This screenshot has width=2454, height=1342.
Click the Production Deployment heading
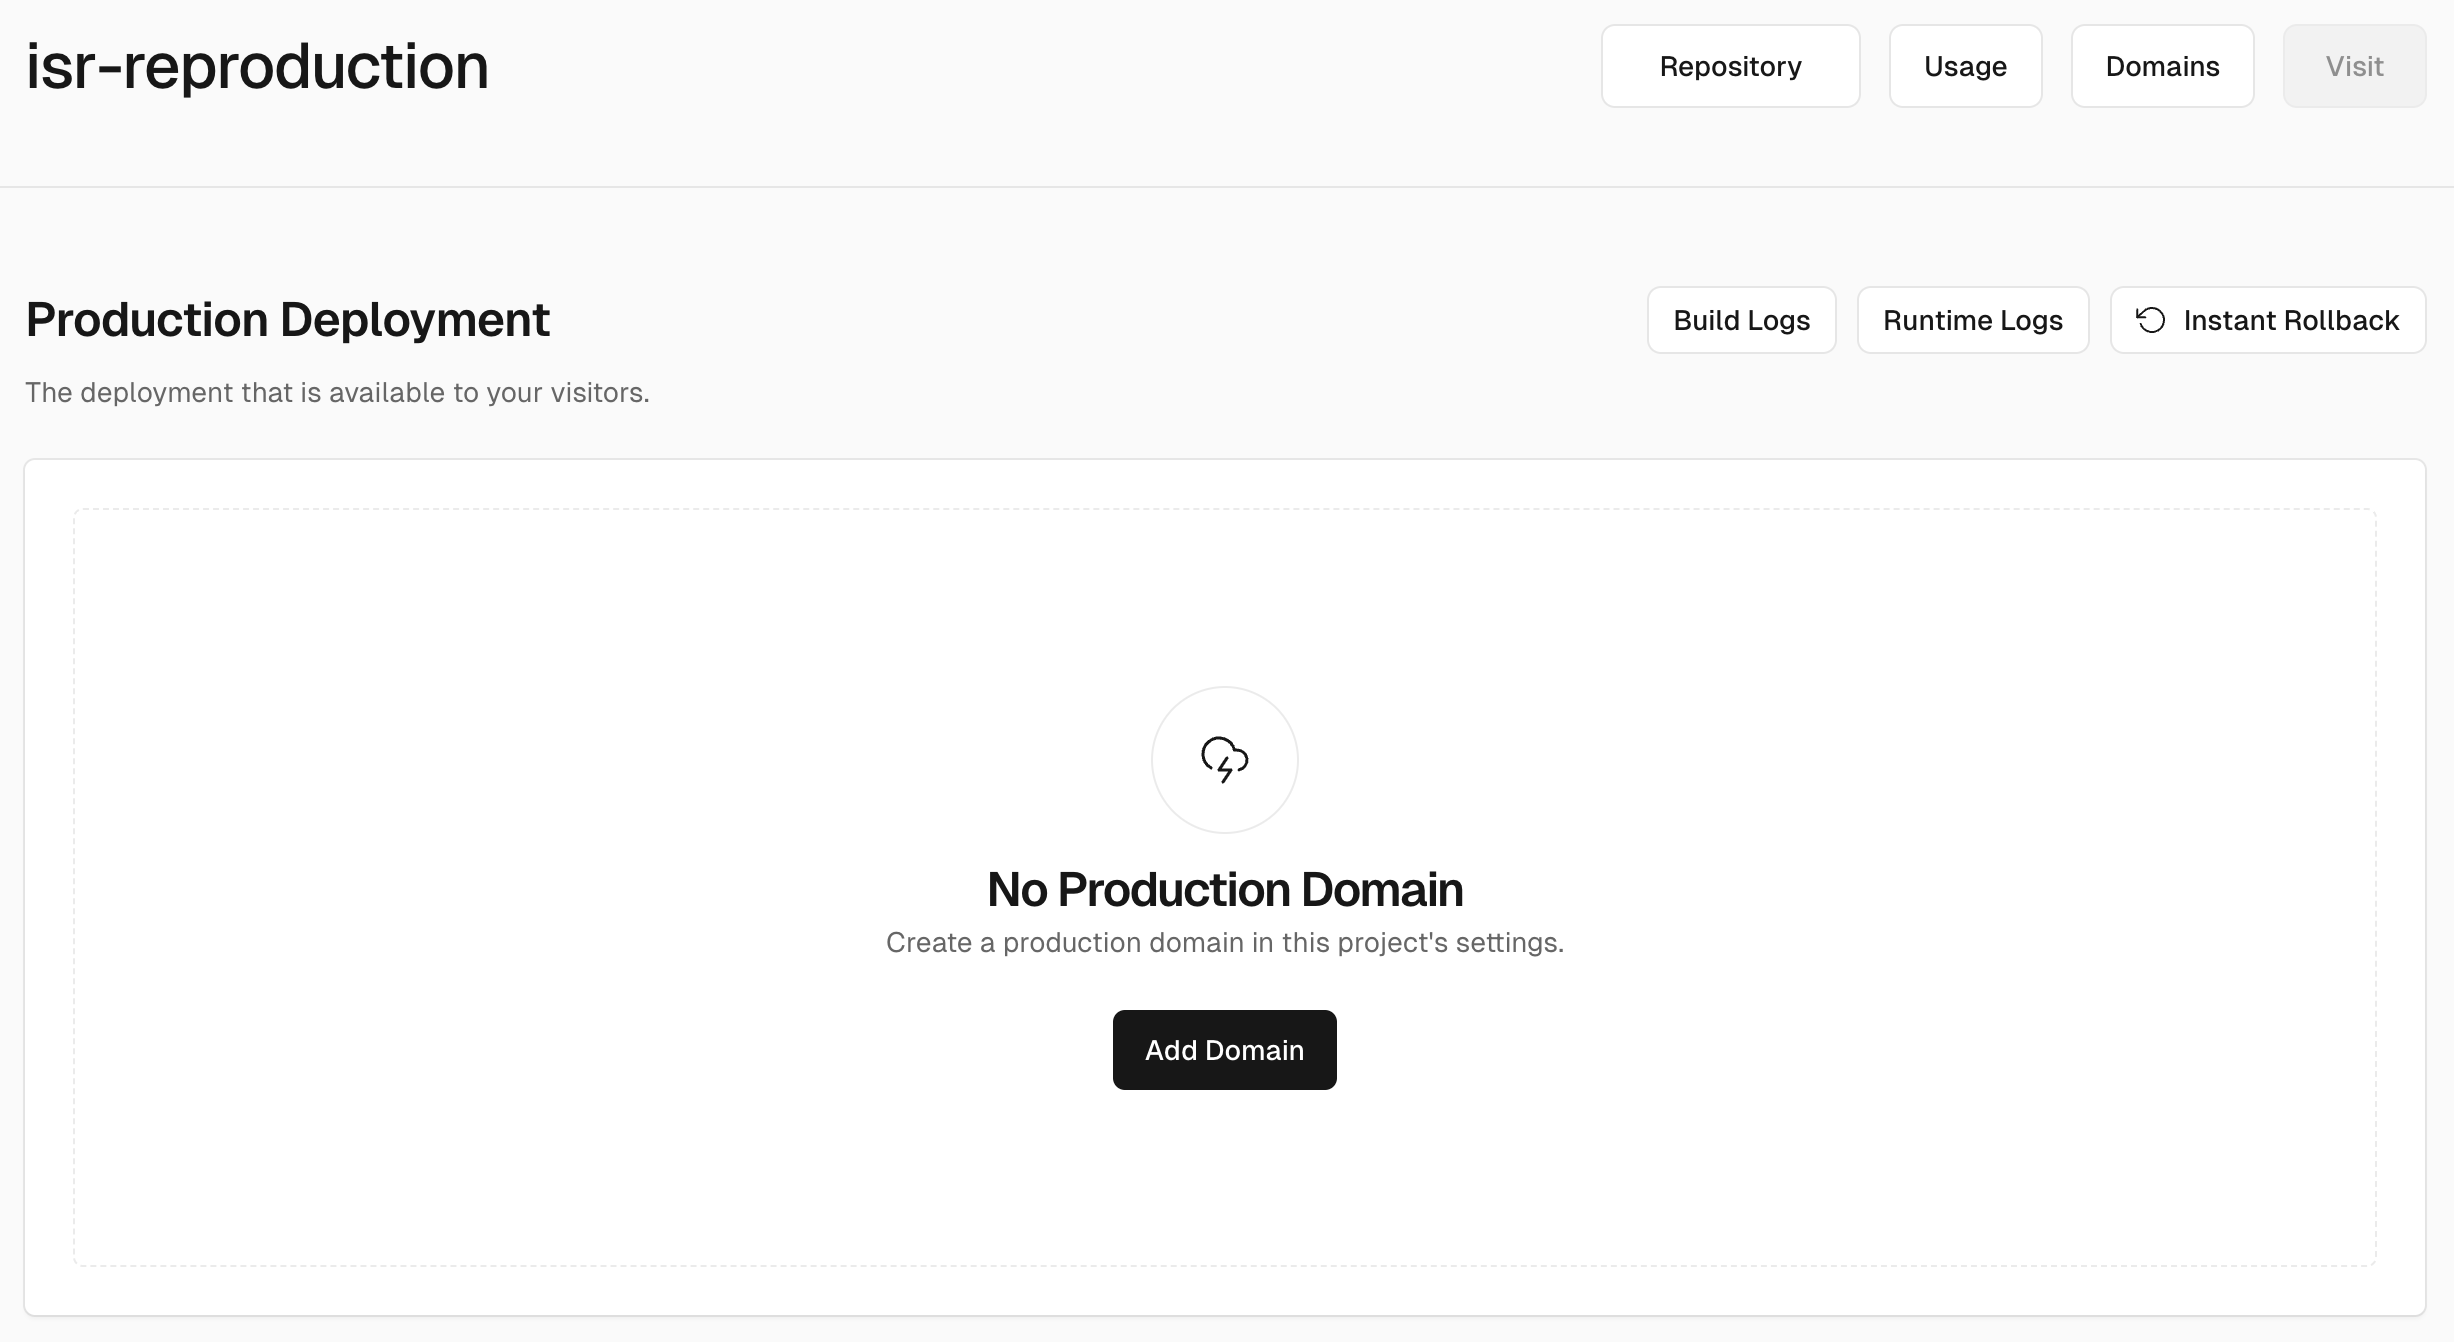(287, 320)
